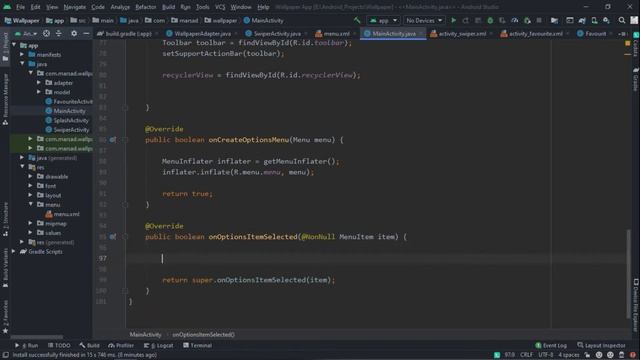Click the override gutter icon beside onOptionsItemSelected
The width and height of the screenshot is (640, 360).
[113, 236]
